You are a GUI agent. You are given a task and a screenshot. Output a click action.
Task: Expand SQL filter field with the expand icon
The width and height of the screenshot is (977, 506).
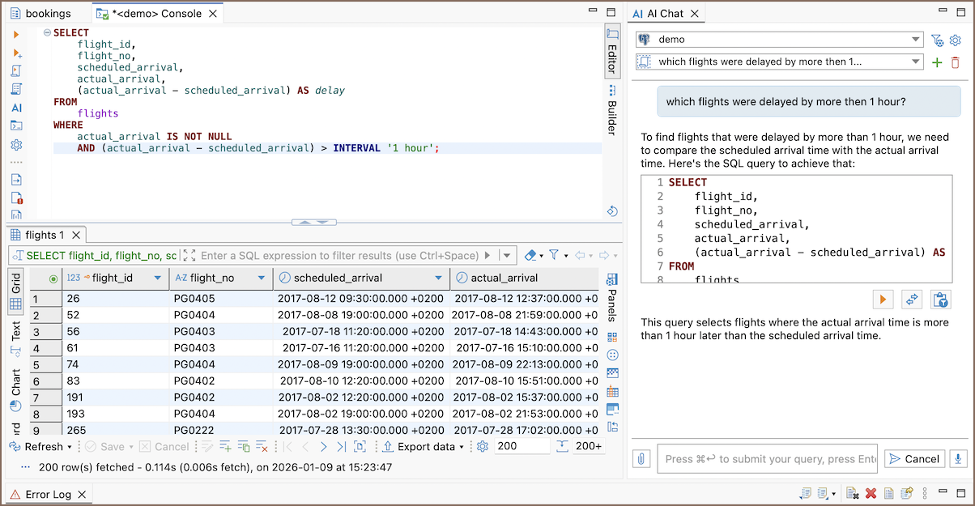click(190, 255)
